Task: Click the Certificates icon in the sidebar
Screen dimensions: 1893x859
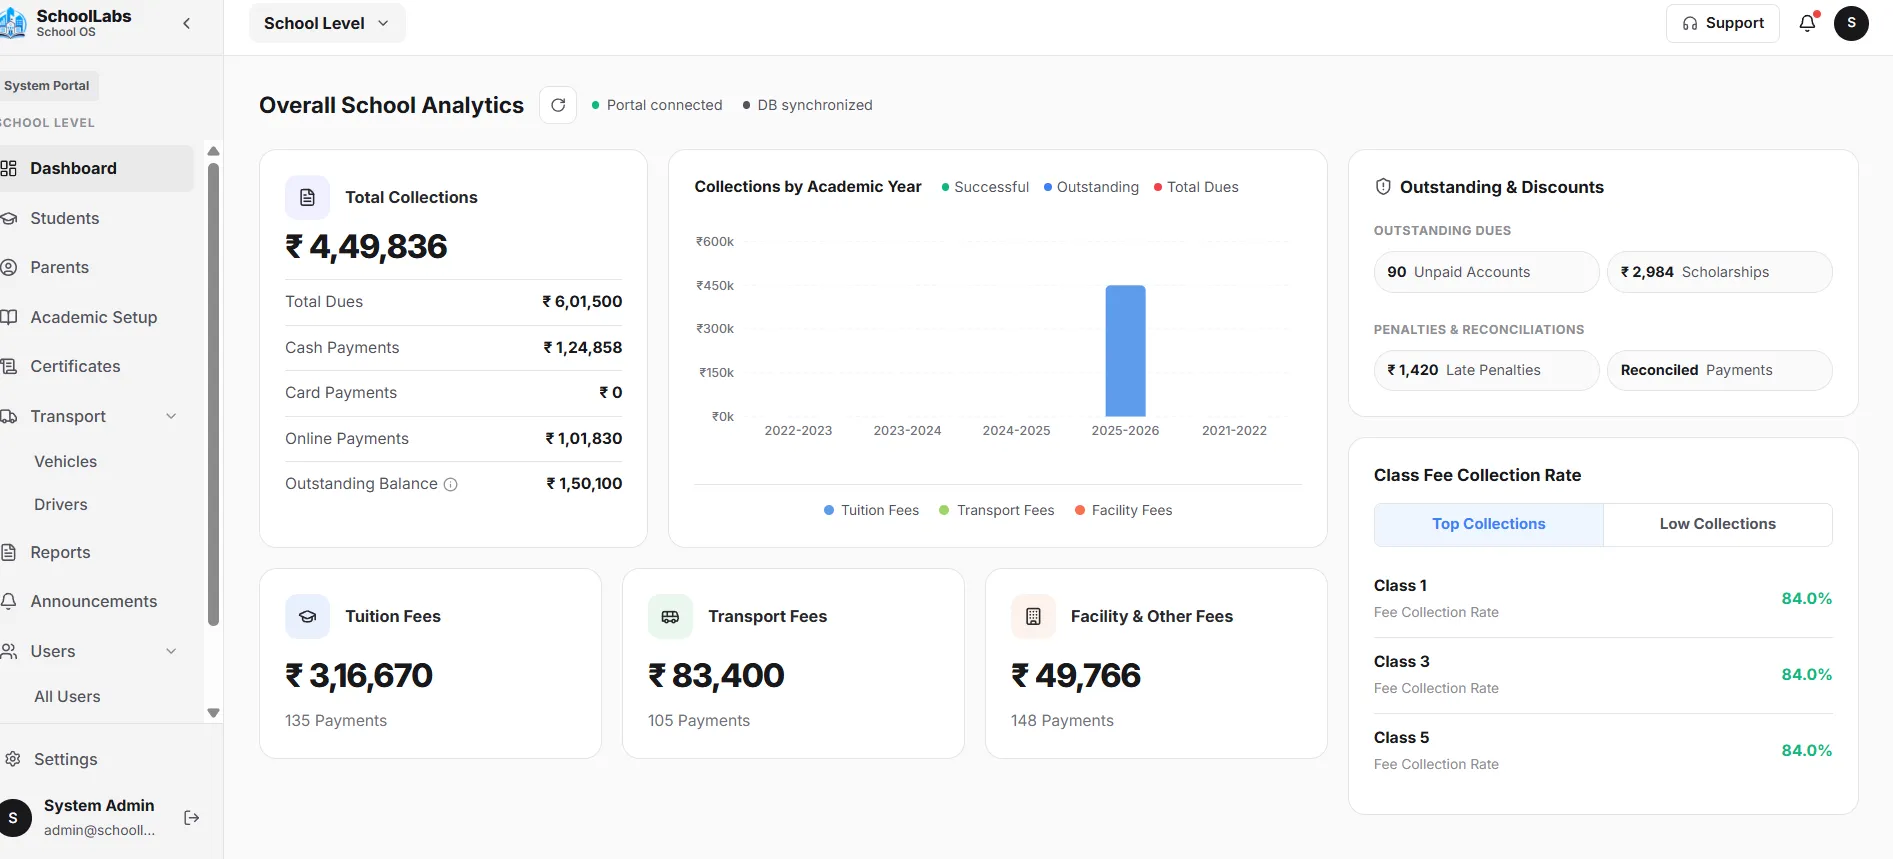Action: click(x=9, y=366)
